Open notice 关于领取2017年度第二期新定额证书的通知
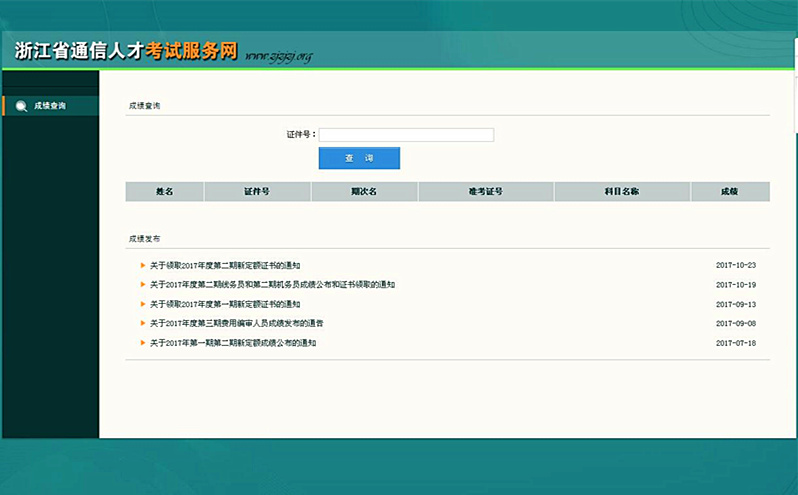This screenshot has width=798, height=495. 225,265
